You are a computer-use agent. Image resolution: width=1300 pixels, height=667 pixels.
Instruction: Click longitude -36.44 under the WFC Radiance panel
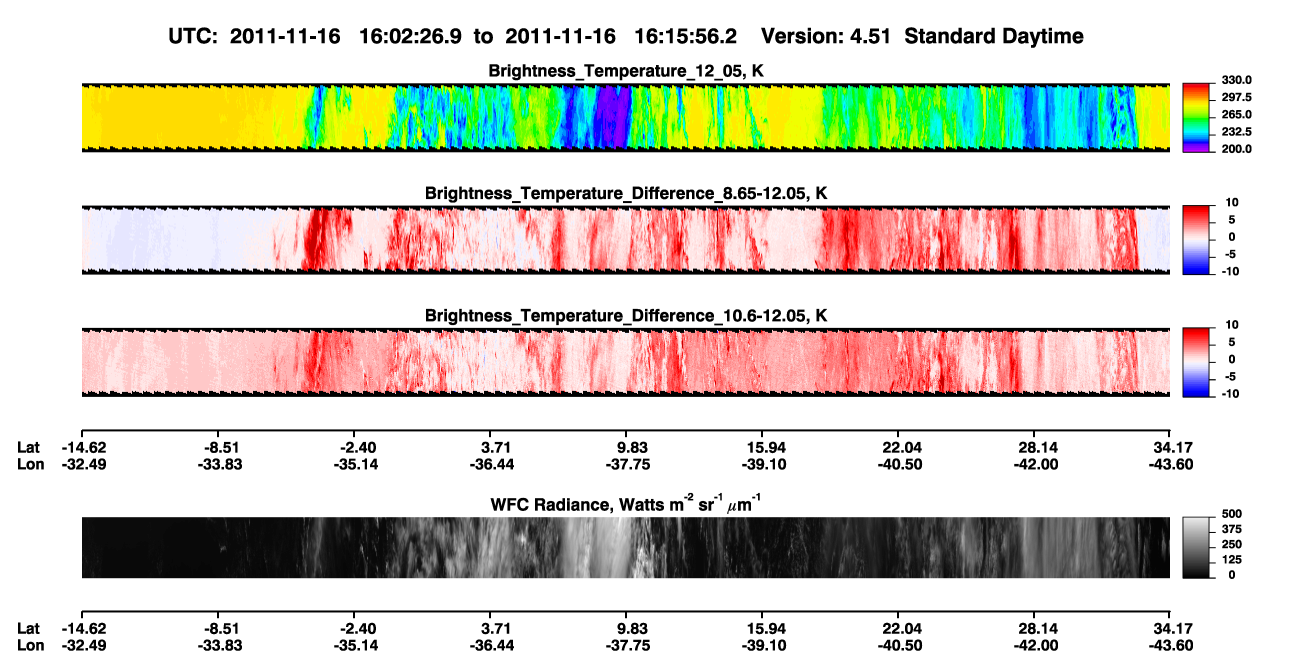coord(493,646)
